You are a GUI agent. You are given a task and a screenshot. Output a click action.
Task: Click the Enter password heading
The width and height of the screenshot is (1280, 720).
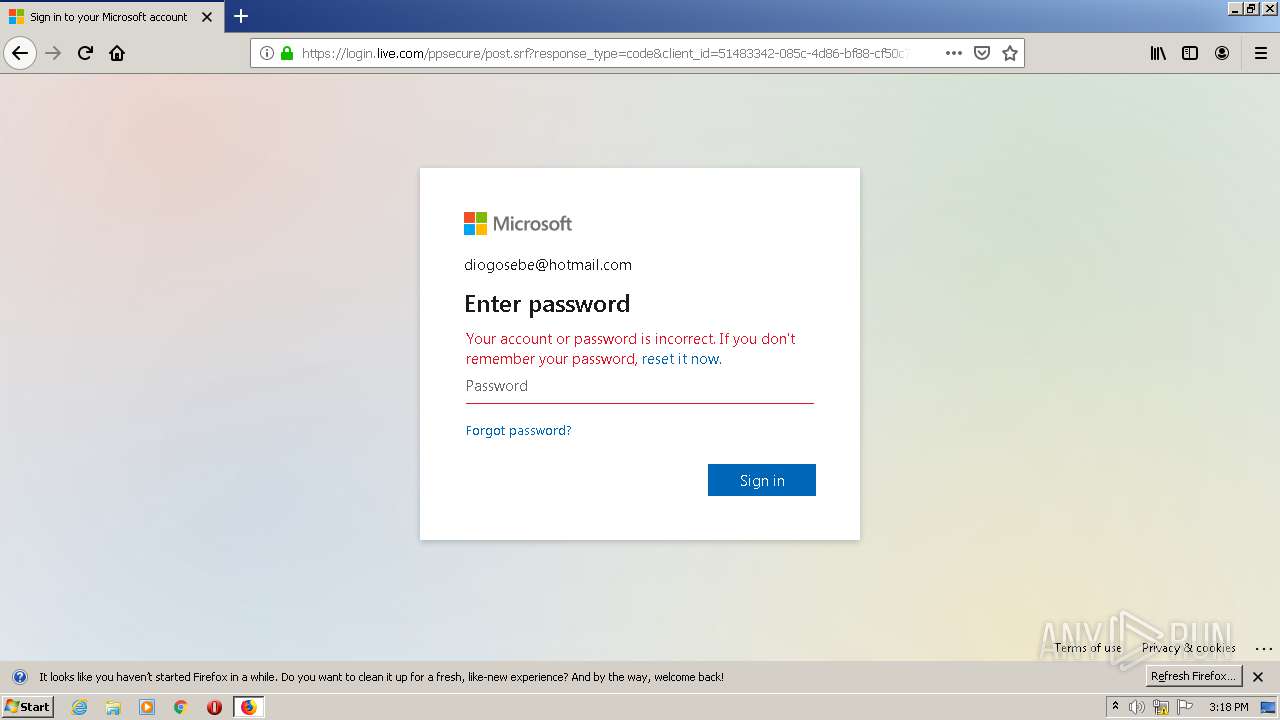click(x=547, y=304)
